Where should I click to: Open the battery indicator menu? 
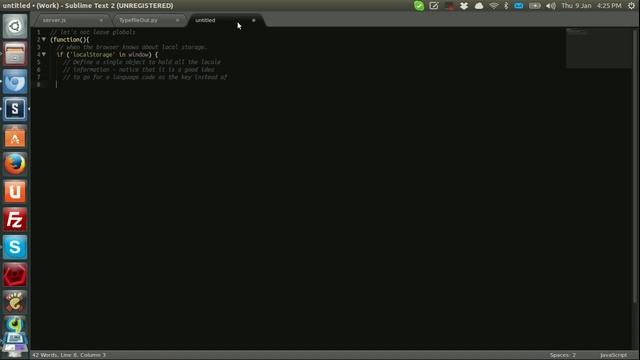coord(535,6)
